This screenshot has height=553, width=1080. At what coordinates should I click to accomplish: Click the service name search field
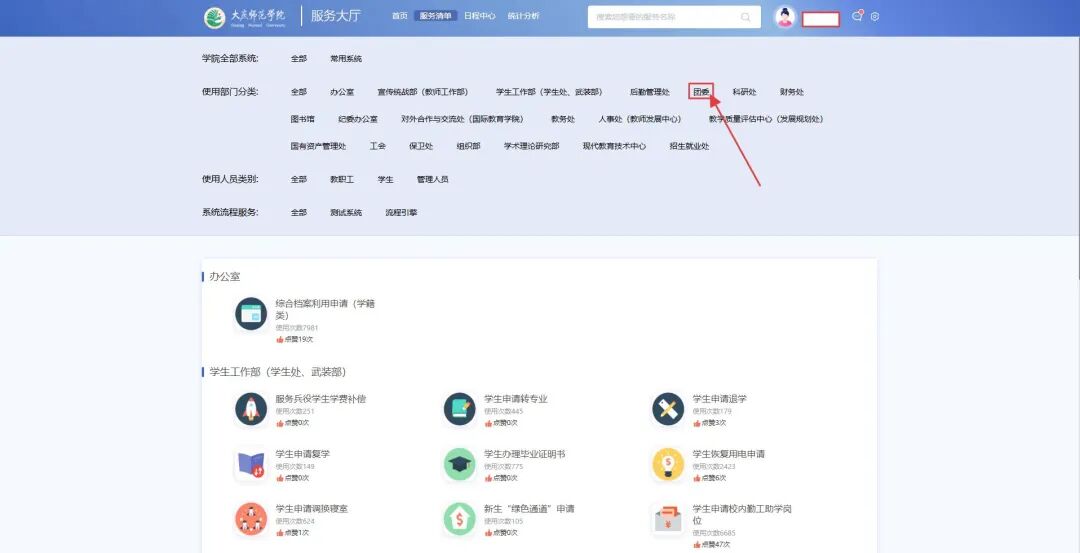tap(674, 17)
